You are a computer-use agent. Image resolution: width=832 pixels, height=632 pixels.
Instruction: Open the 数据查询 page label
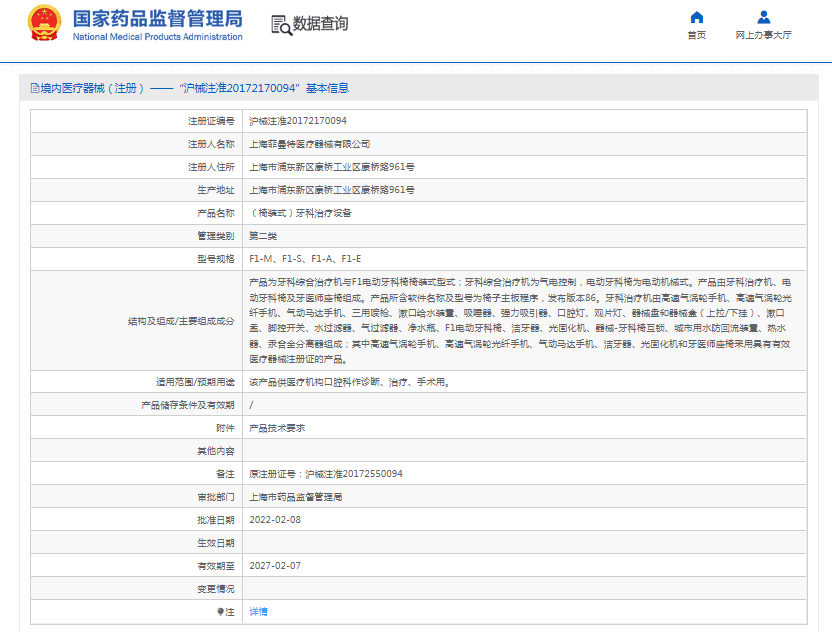(x=321, y=24)
